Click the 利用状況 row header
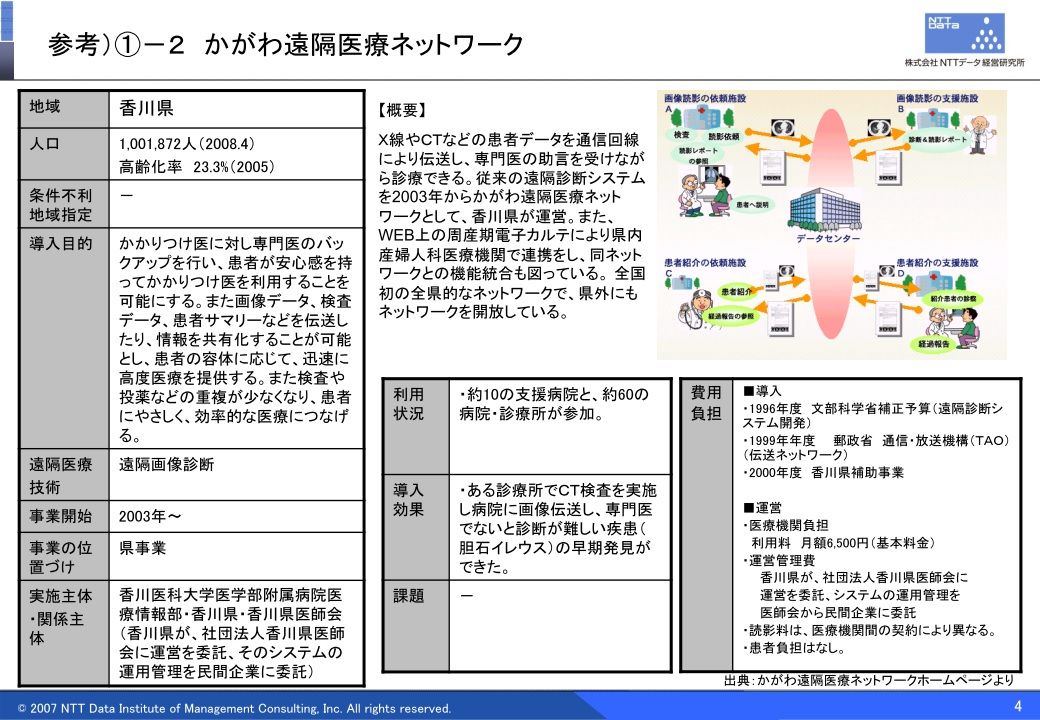 pos(416,426)
